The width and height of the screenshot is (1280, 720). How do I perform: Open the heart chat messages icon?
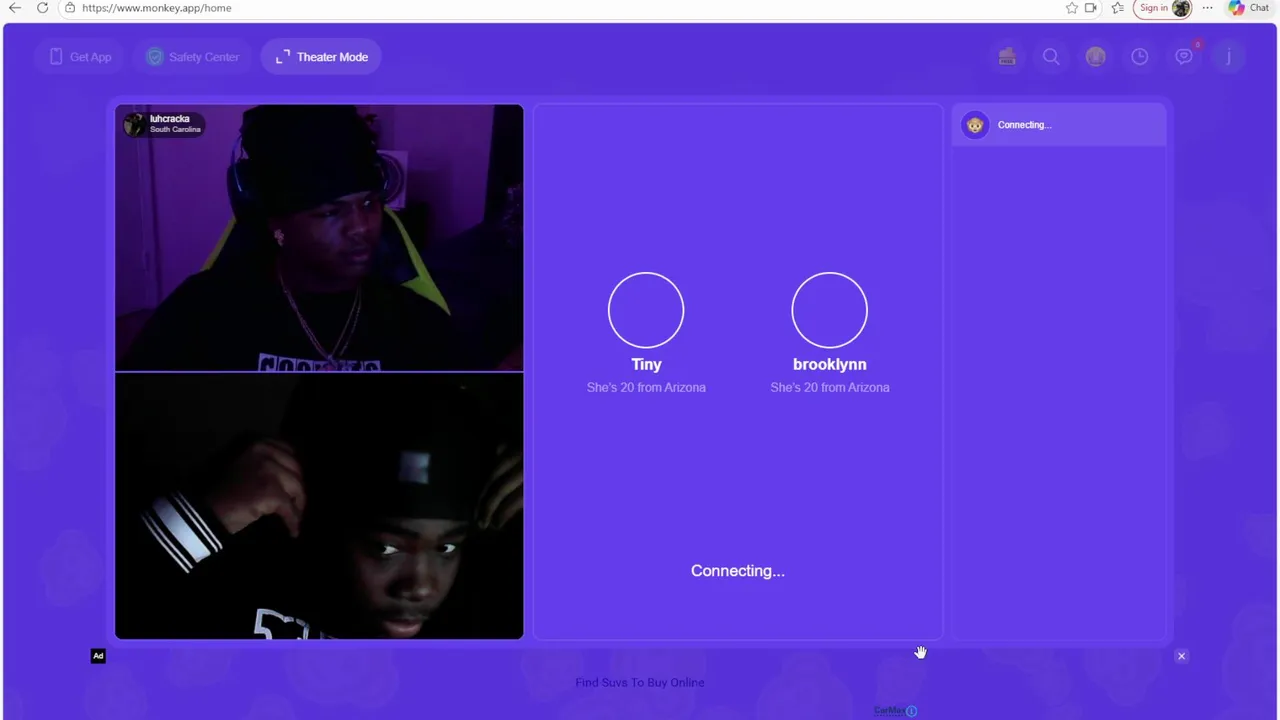point(1184,57)
